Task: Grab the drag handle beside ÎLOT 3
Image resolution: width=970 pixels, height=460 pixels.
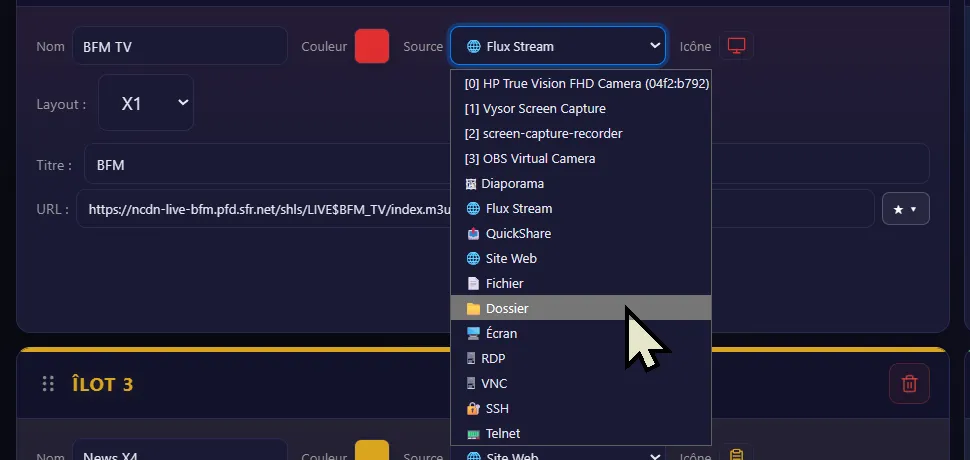Action: tap(48, 384)
